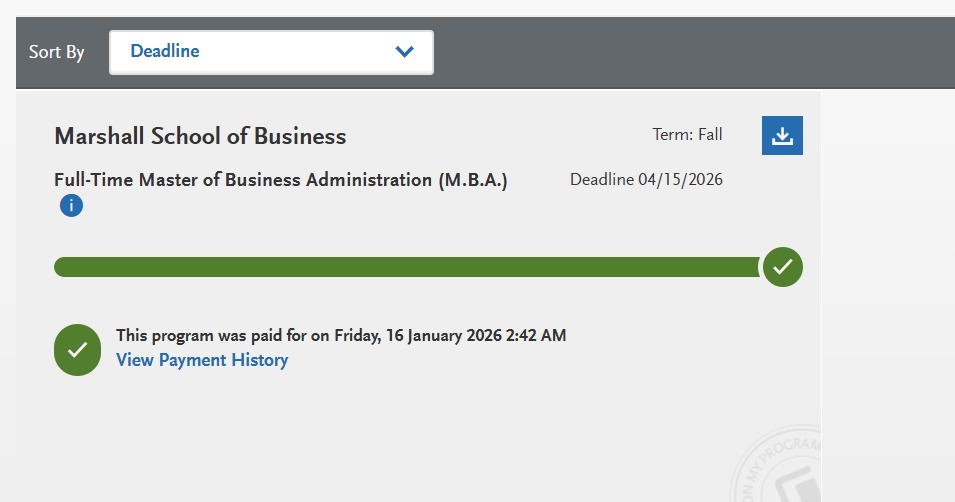
Task: Click the blue download application icon
Action: coord(782,136)
